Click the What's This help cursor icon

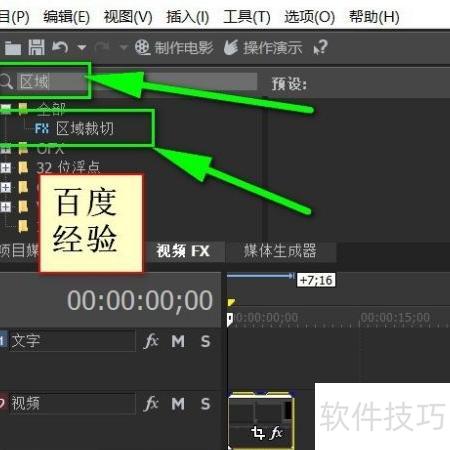[x=321, y=47]
